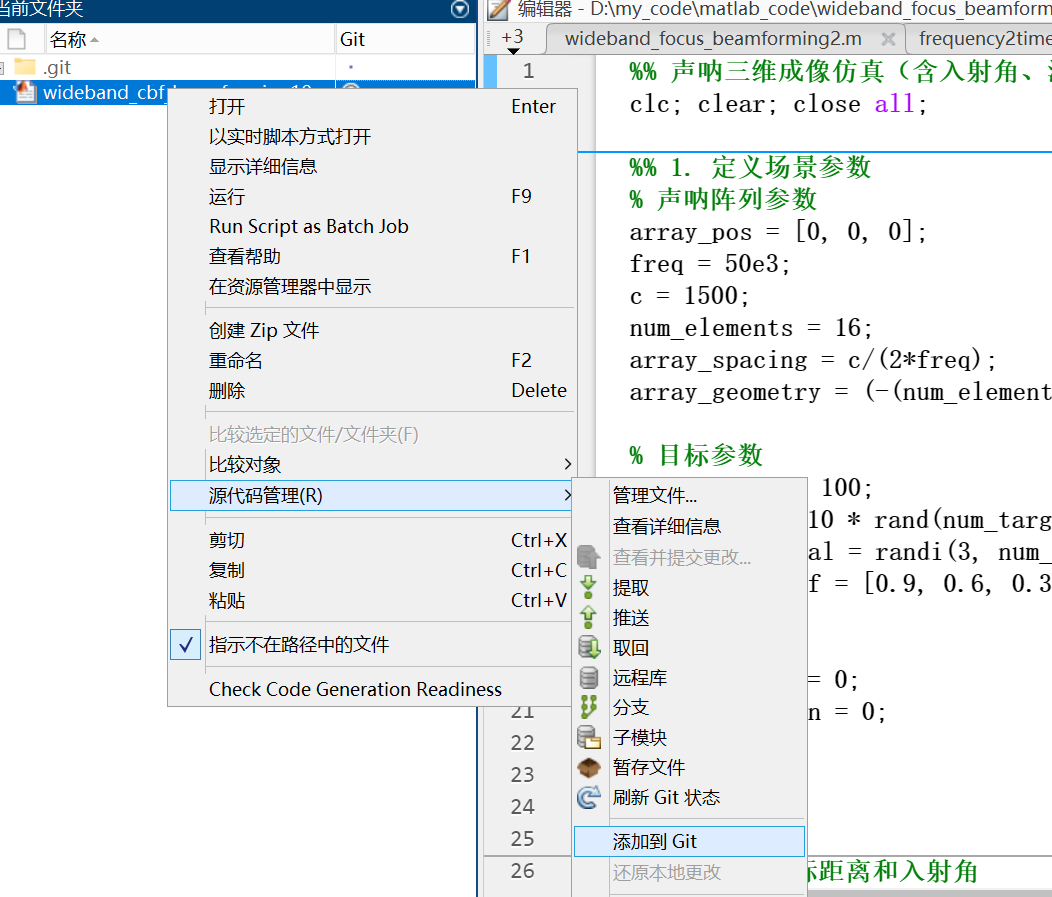Viewport: 1052px width, 897px height.
Task: Refresh Git status with the circular arrow icon
Action: pos(590,797)
